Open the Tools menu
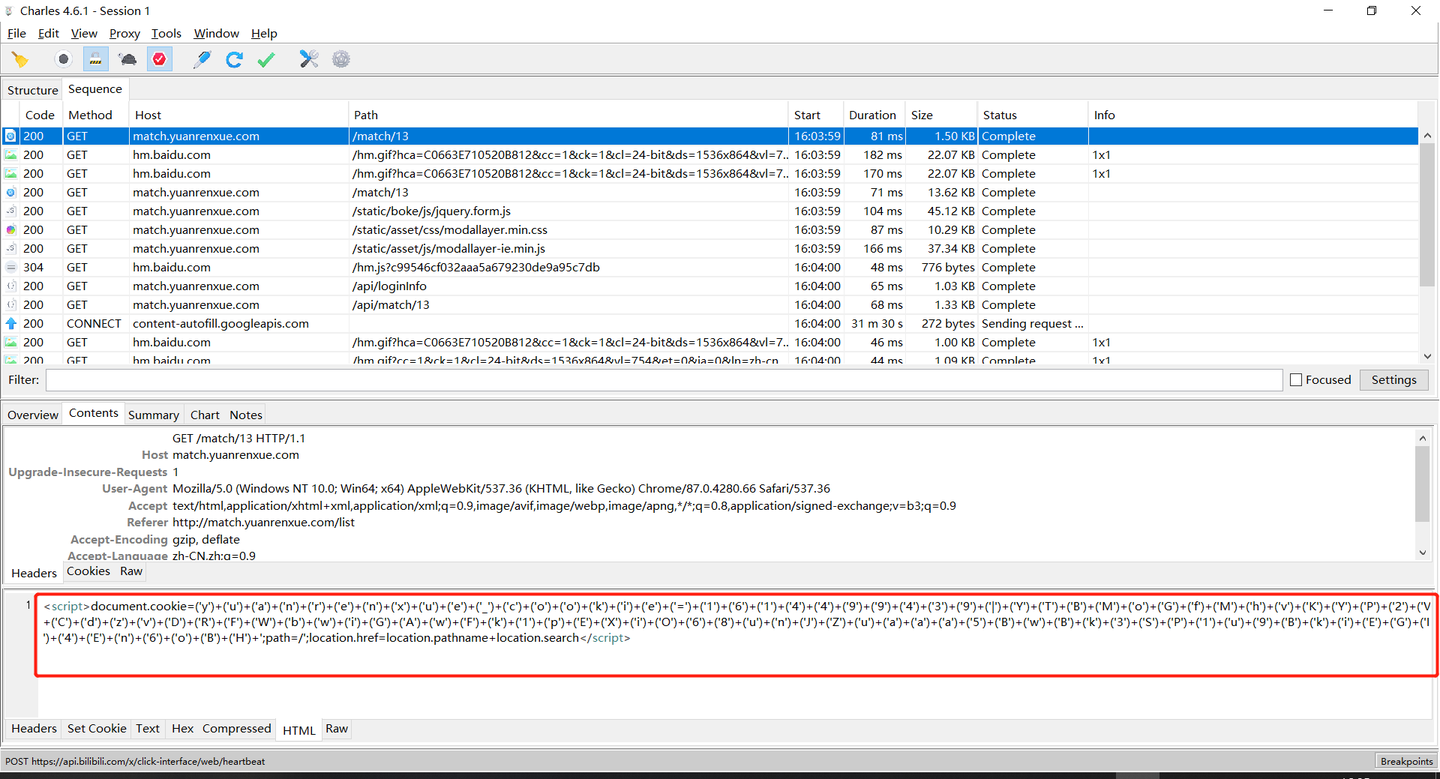The image size is (1440, 779). click(x=166, y=33)
